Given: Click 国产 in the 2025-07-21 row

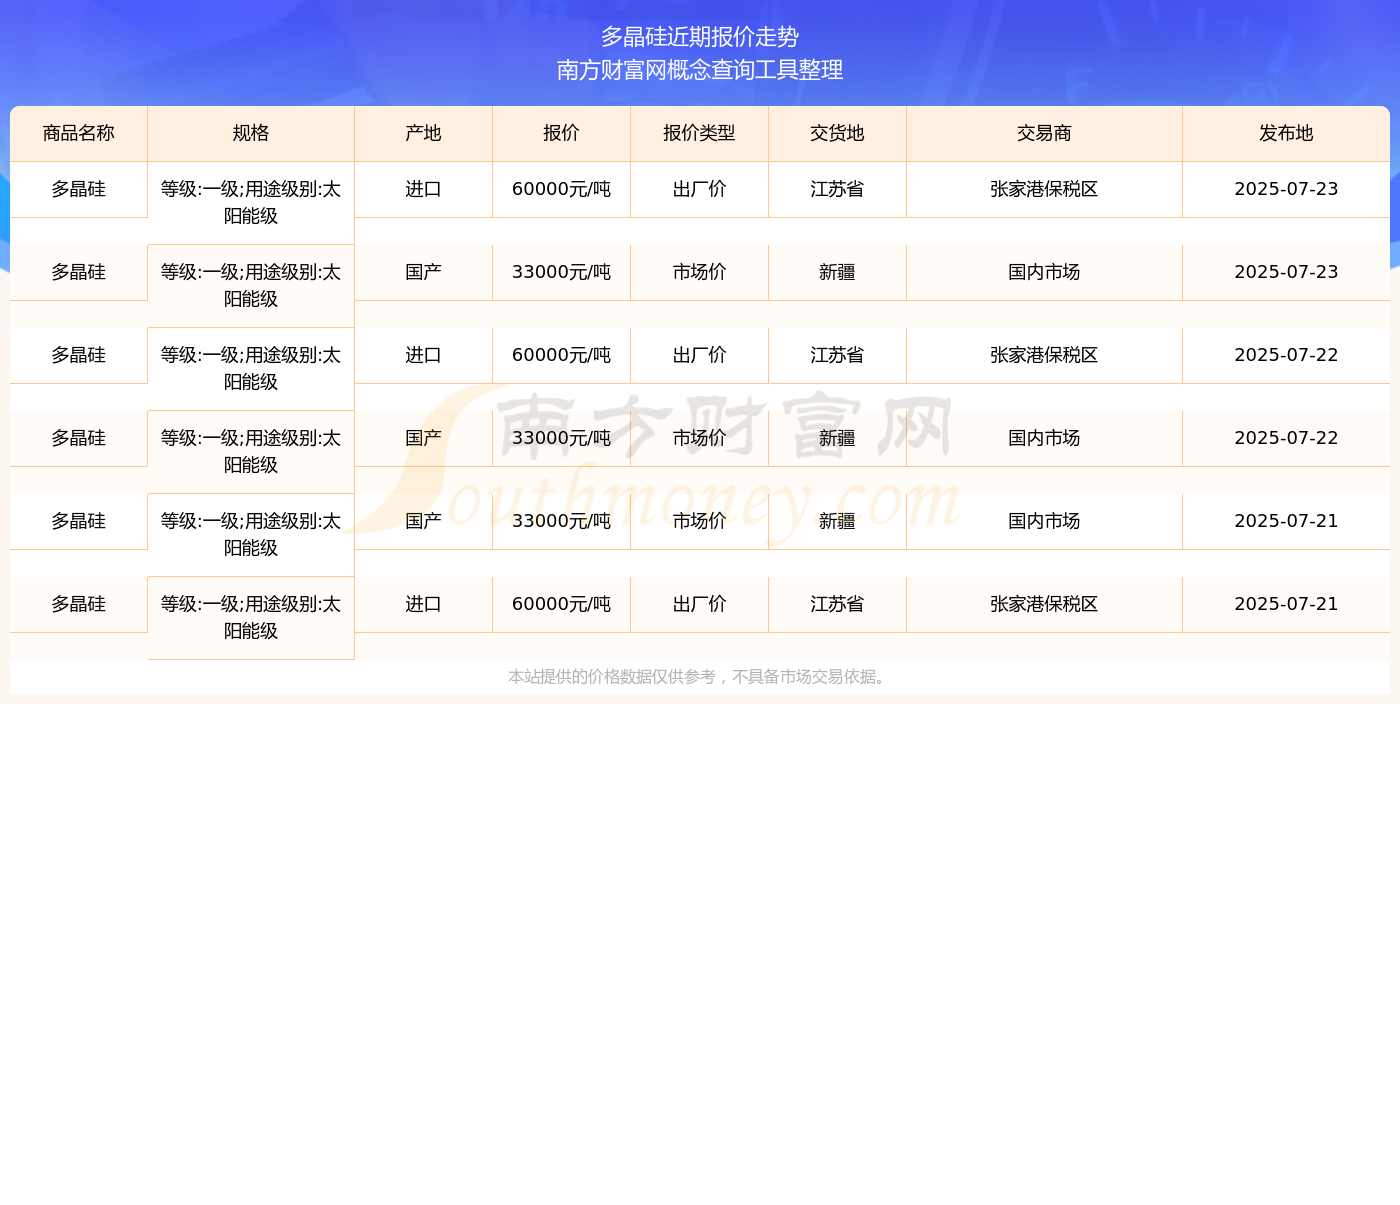Looking at the screenshot, I should (x=423, y=521).
